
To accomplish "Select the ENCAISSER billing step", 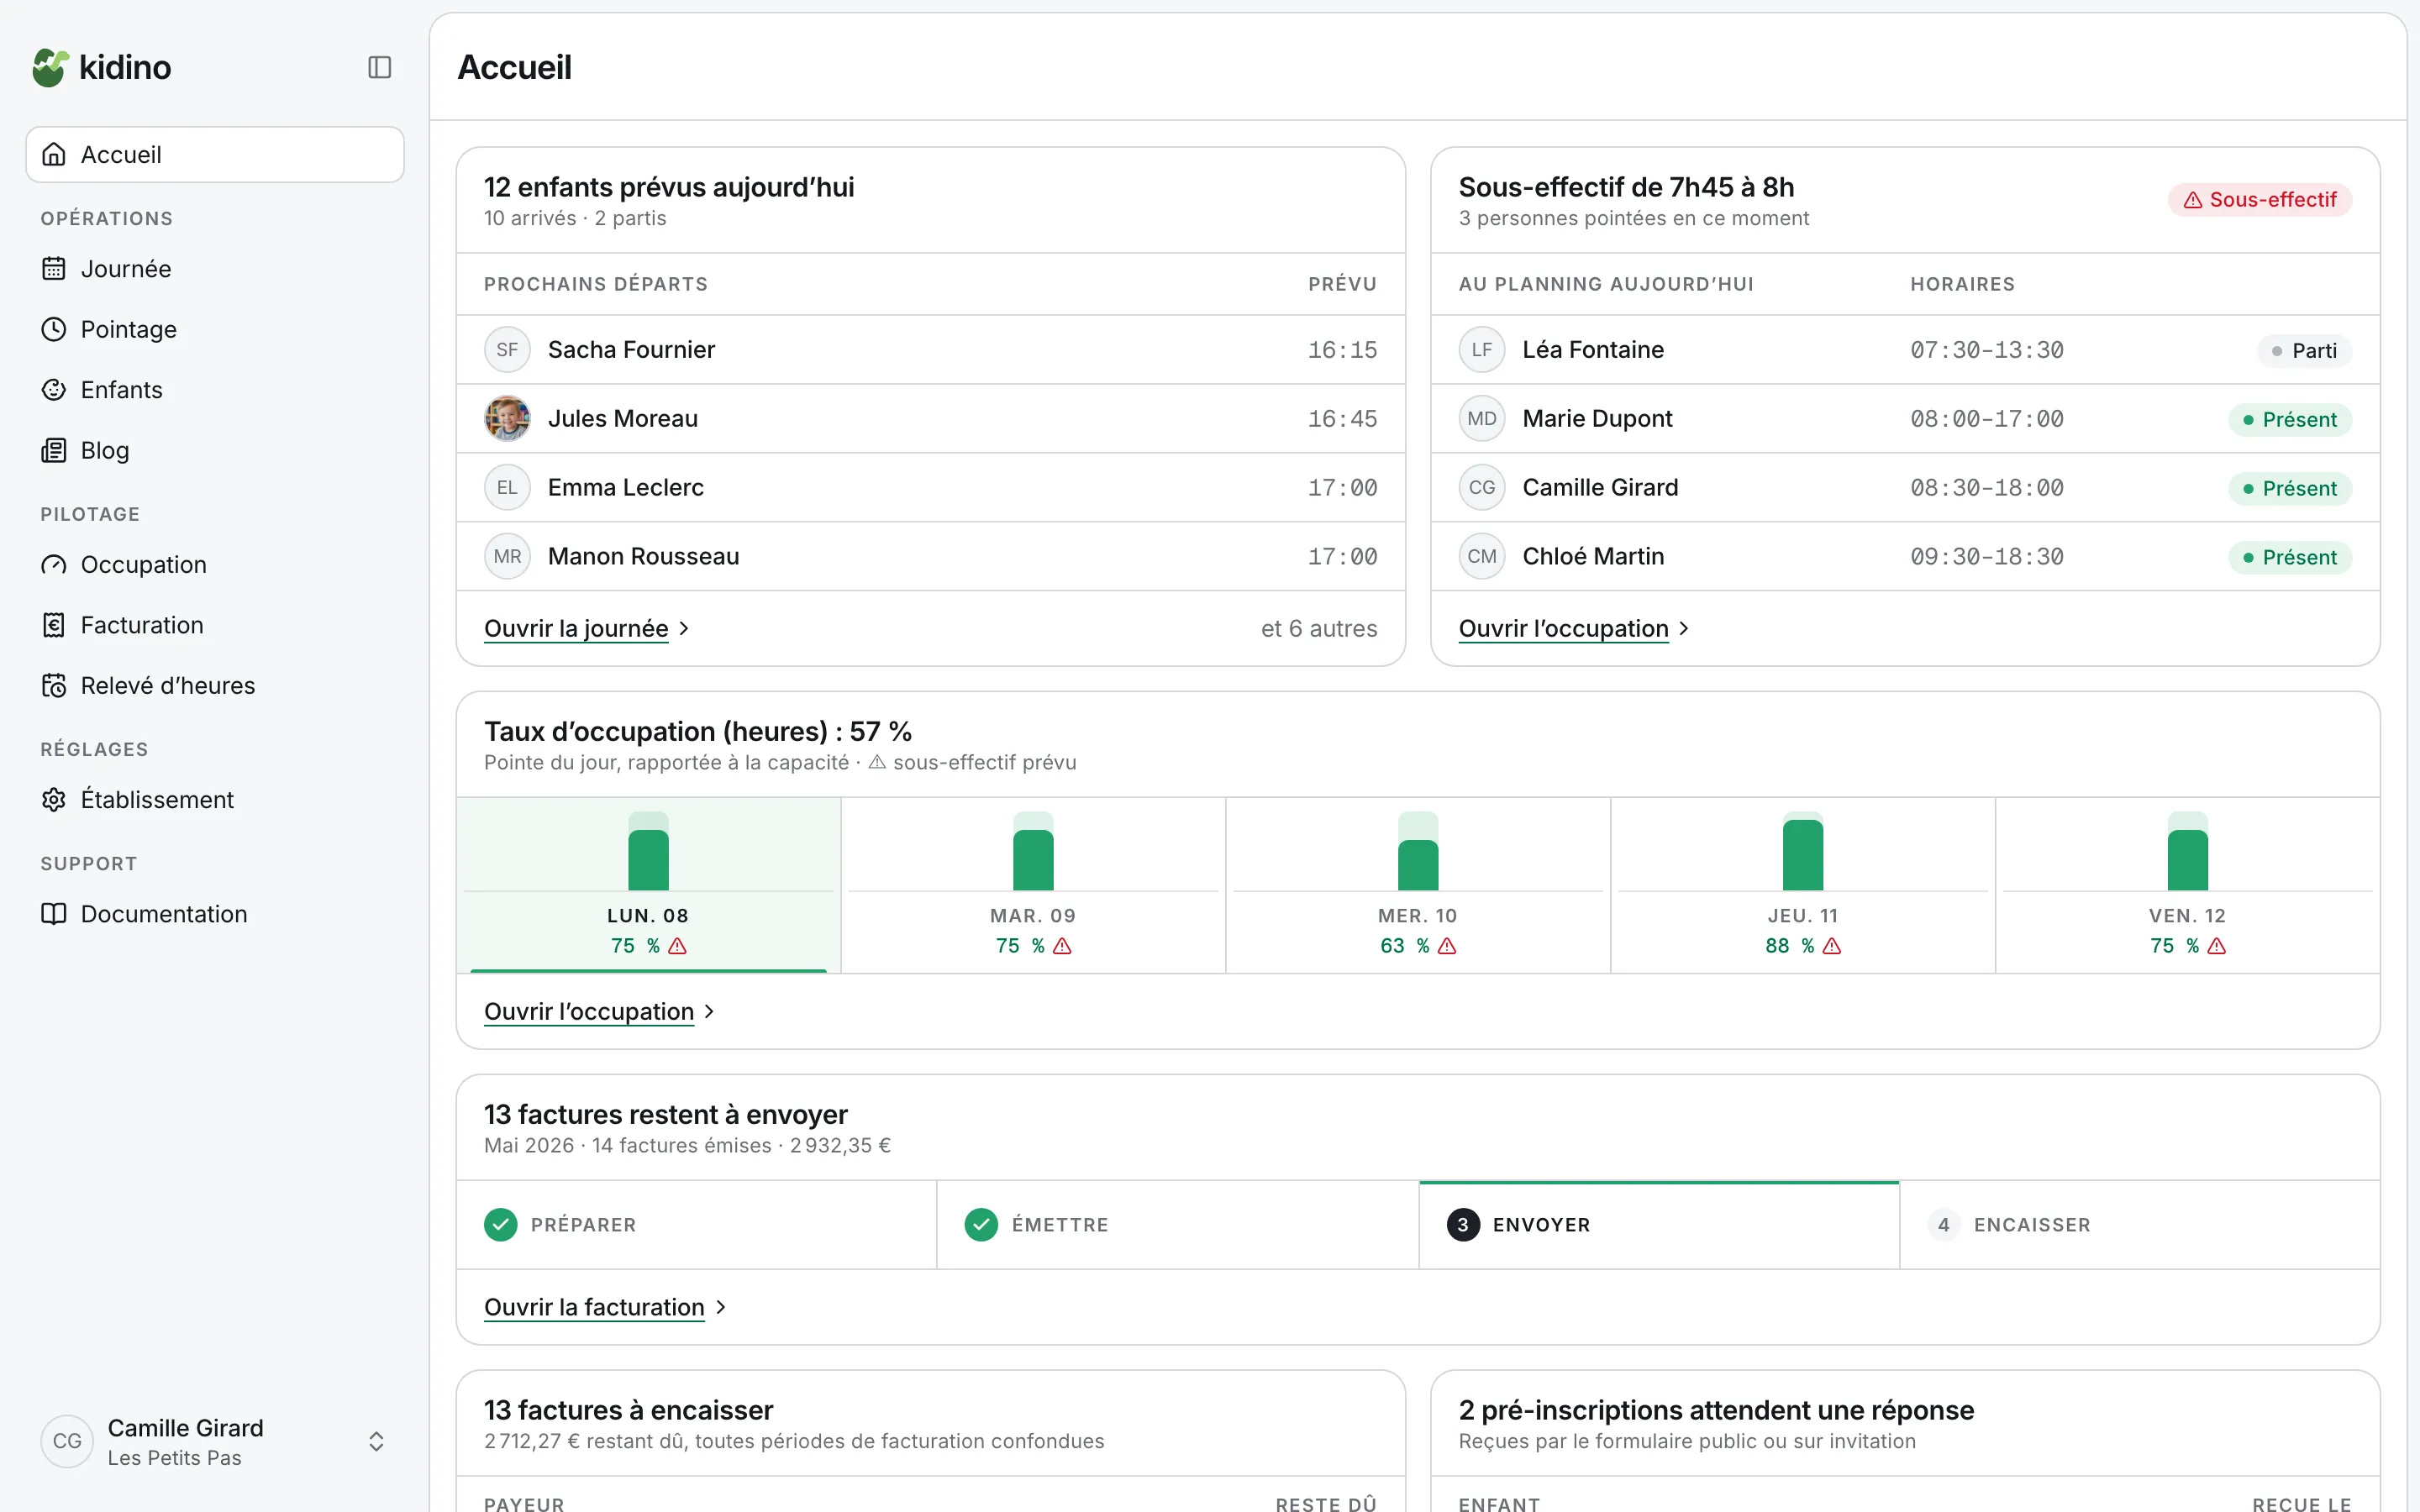I will coord(2140,1225).
